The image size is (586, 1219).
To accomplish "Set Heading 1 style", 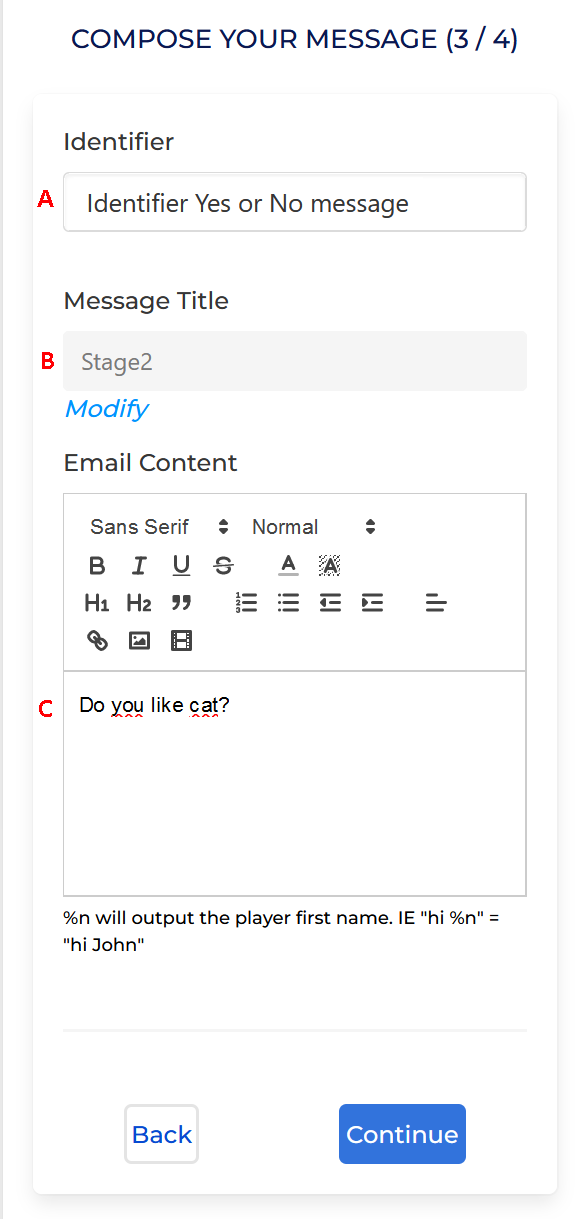I will (x=97, y=603).
